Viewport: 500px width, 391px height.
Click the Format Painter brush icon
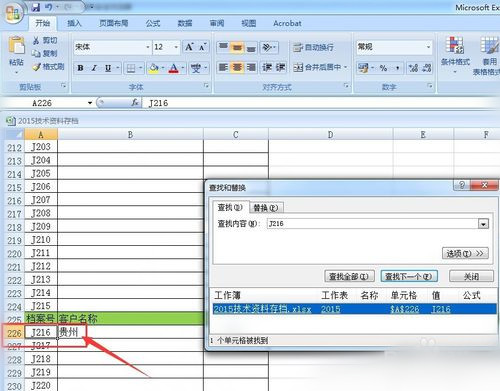pyautogui.click(x=36, y=67)
